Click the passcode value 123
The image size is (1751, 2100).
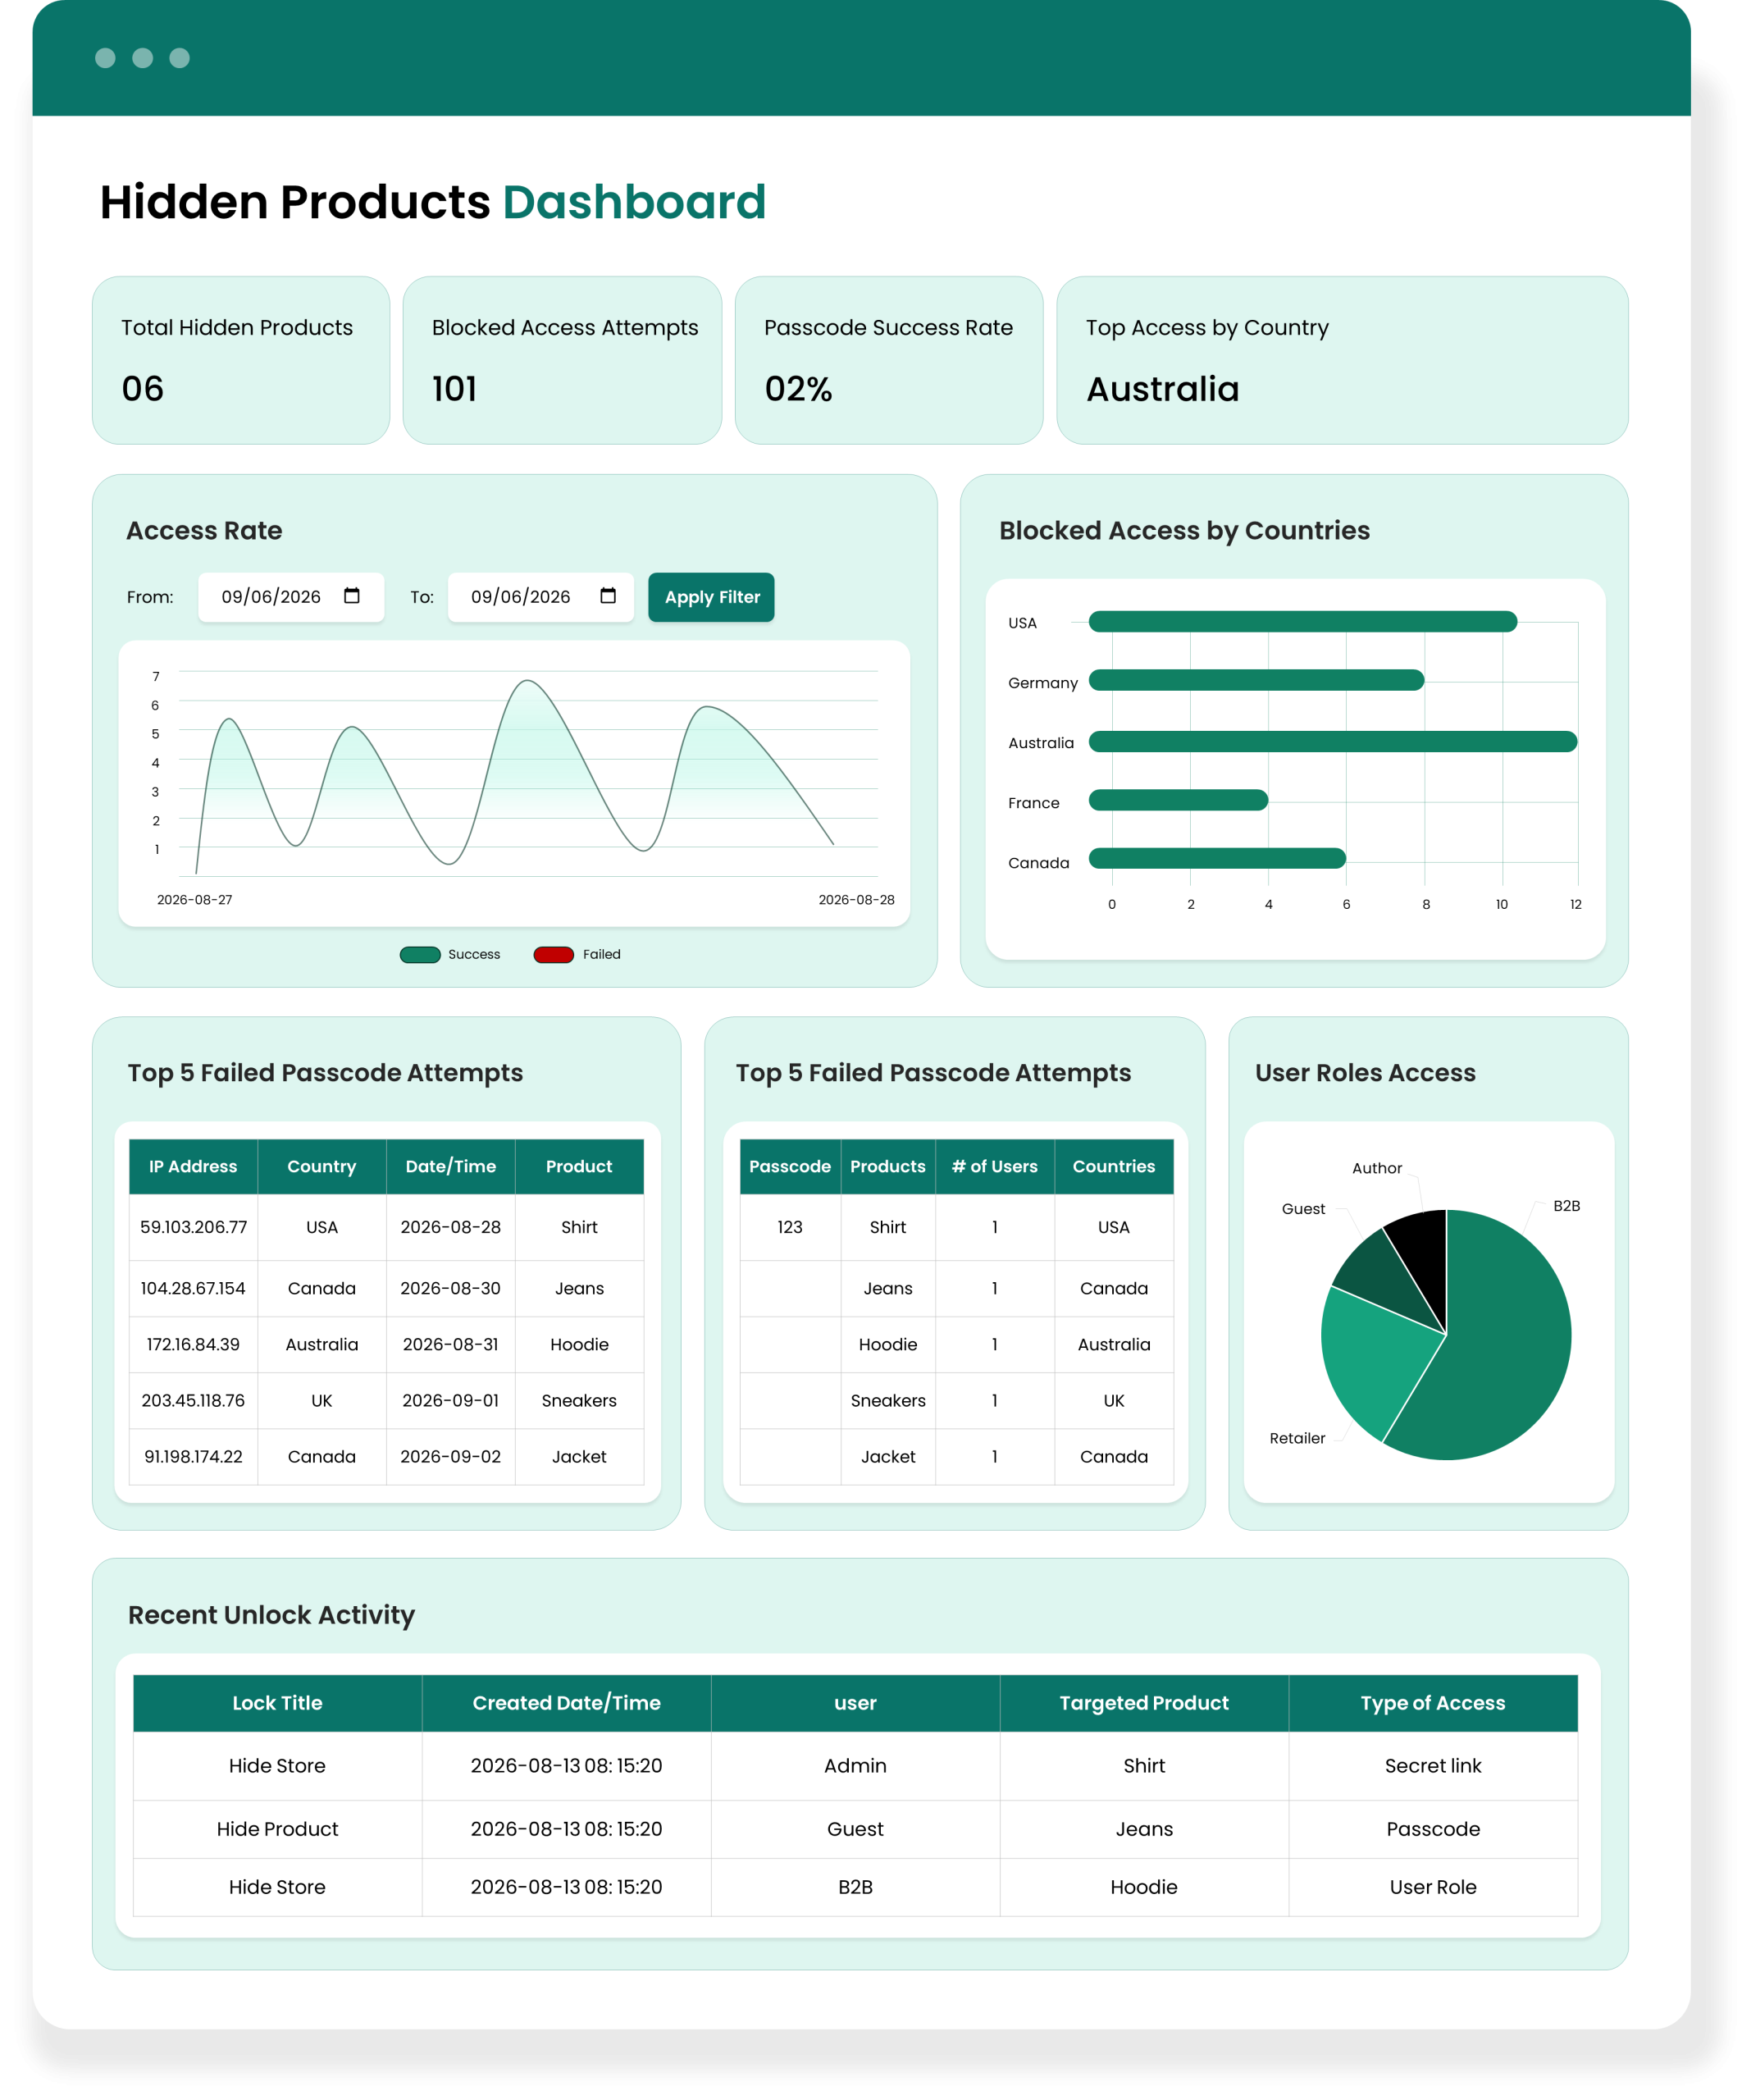[790, 1227]
